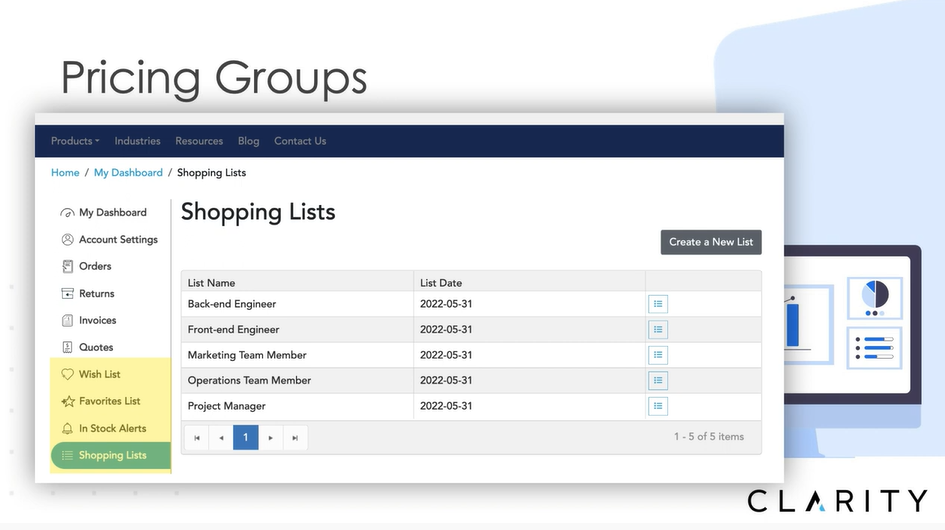Open details icon for Marketing Team Member list
Image resolution: width=945 pixels, height=530 pixels.
click(658, 355)
